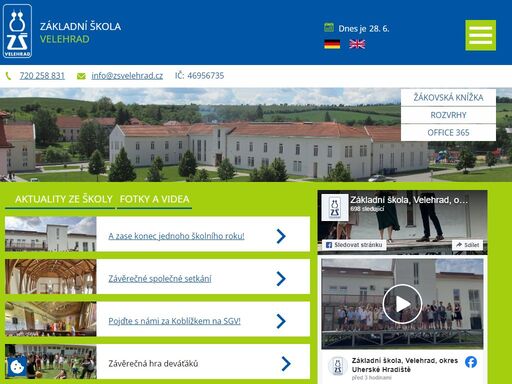Click arrow for Závěrečná hra deváťáků

[286, 363]
